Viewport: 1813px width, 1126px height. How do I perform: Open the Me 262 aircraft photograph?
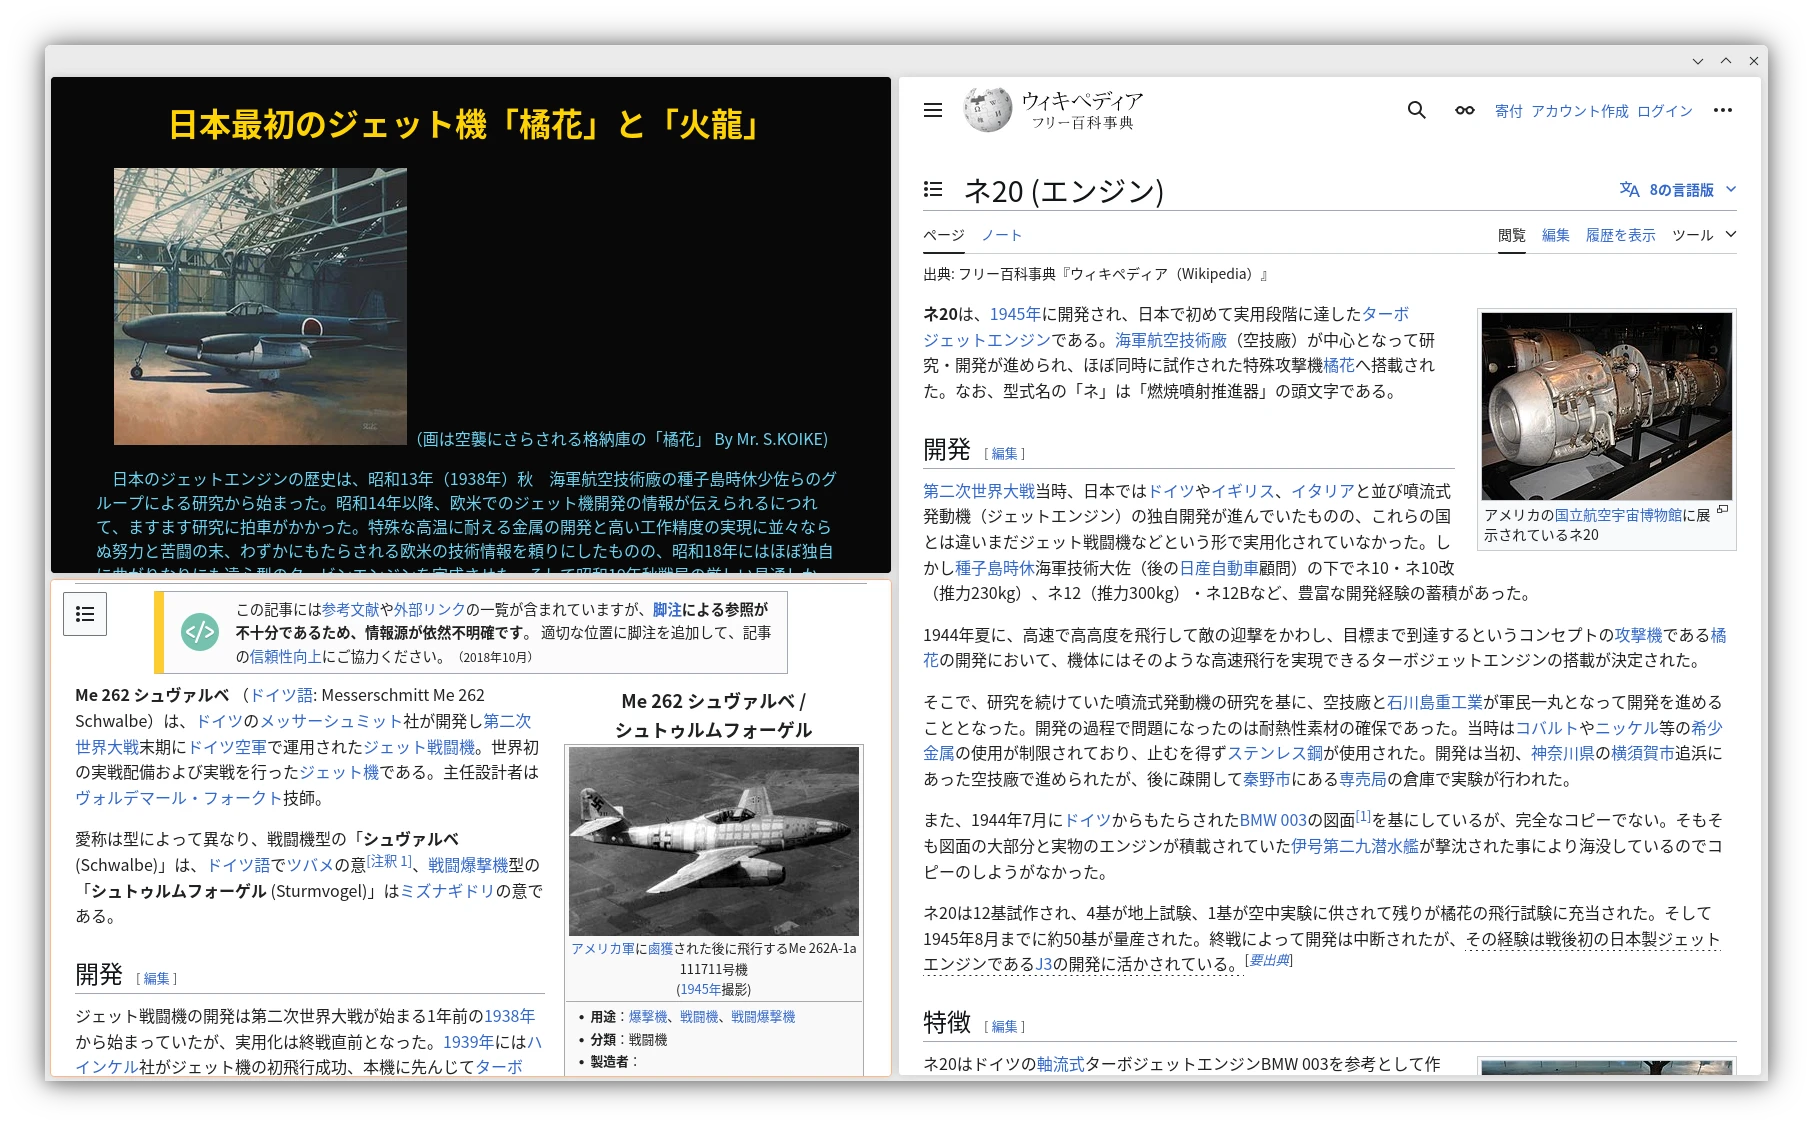point(714,841)
